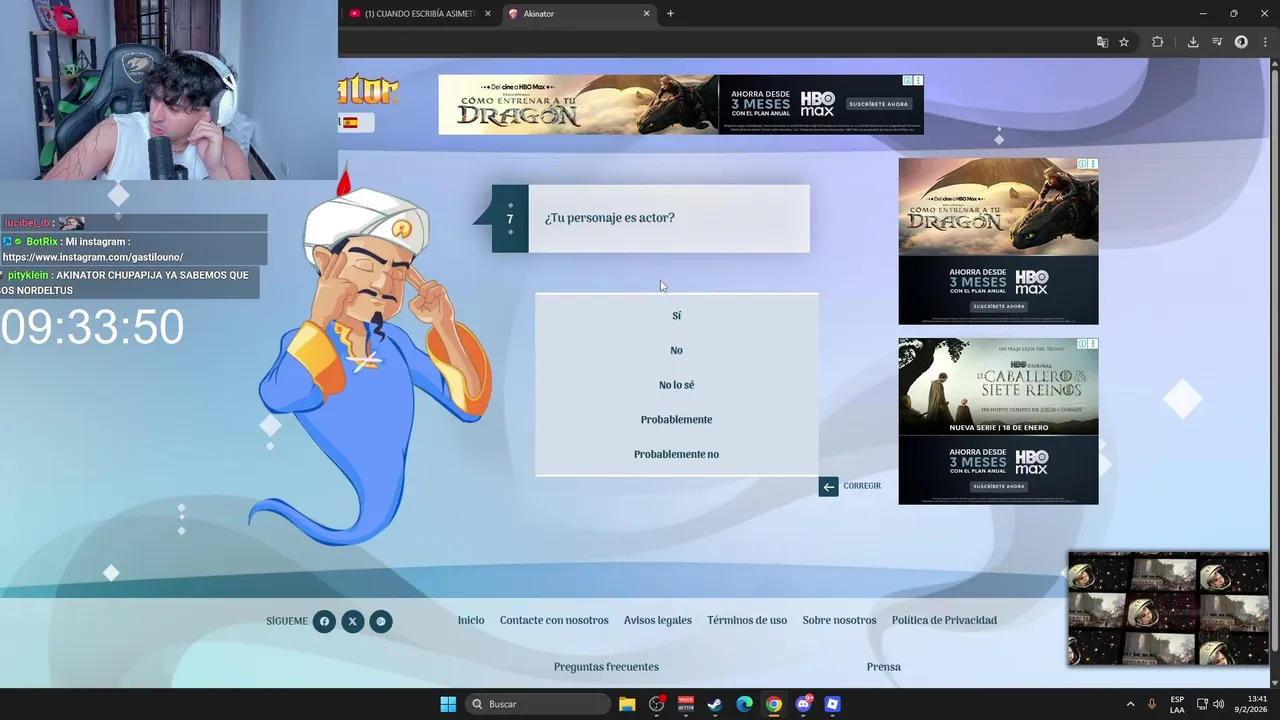1280x720 pixels.
Task: Click the 'CORREGIR' label
Action: (x=862, y=486)
